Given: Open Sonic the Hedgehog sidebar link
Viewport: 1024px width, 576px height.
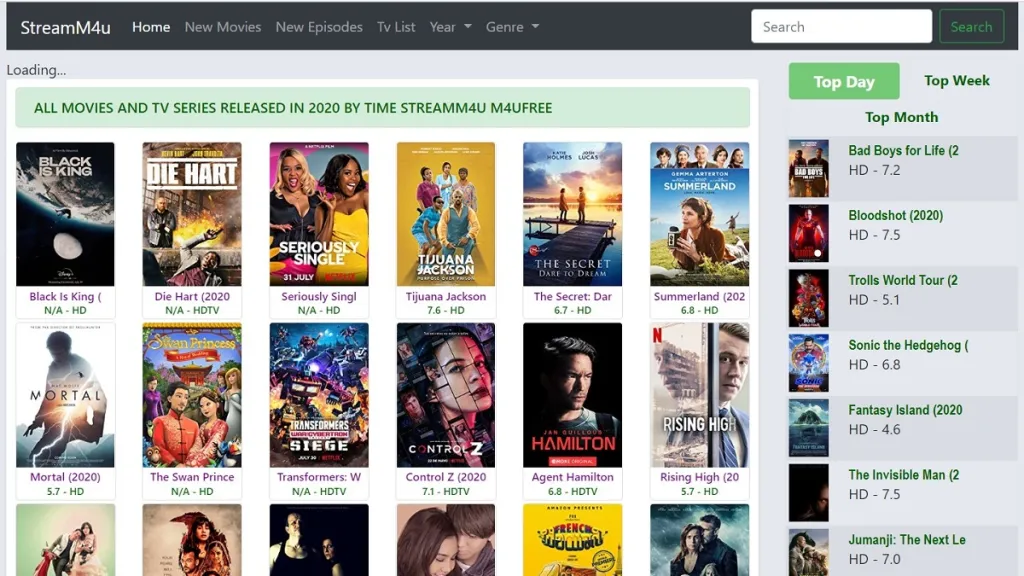Looking at the screenshot, I should click(x=908, y=346).
